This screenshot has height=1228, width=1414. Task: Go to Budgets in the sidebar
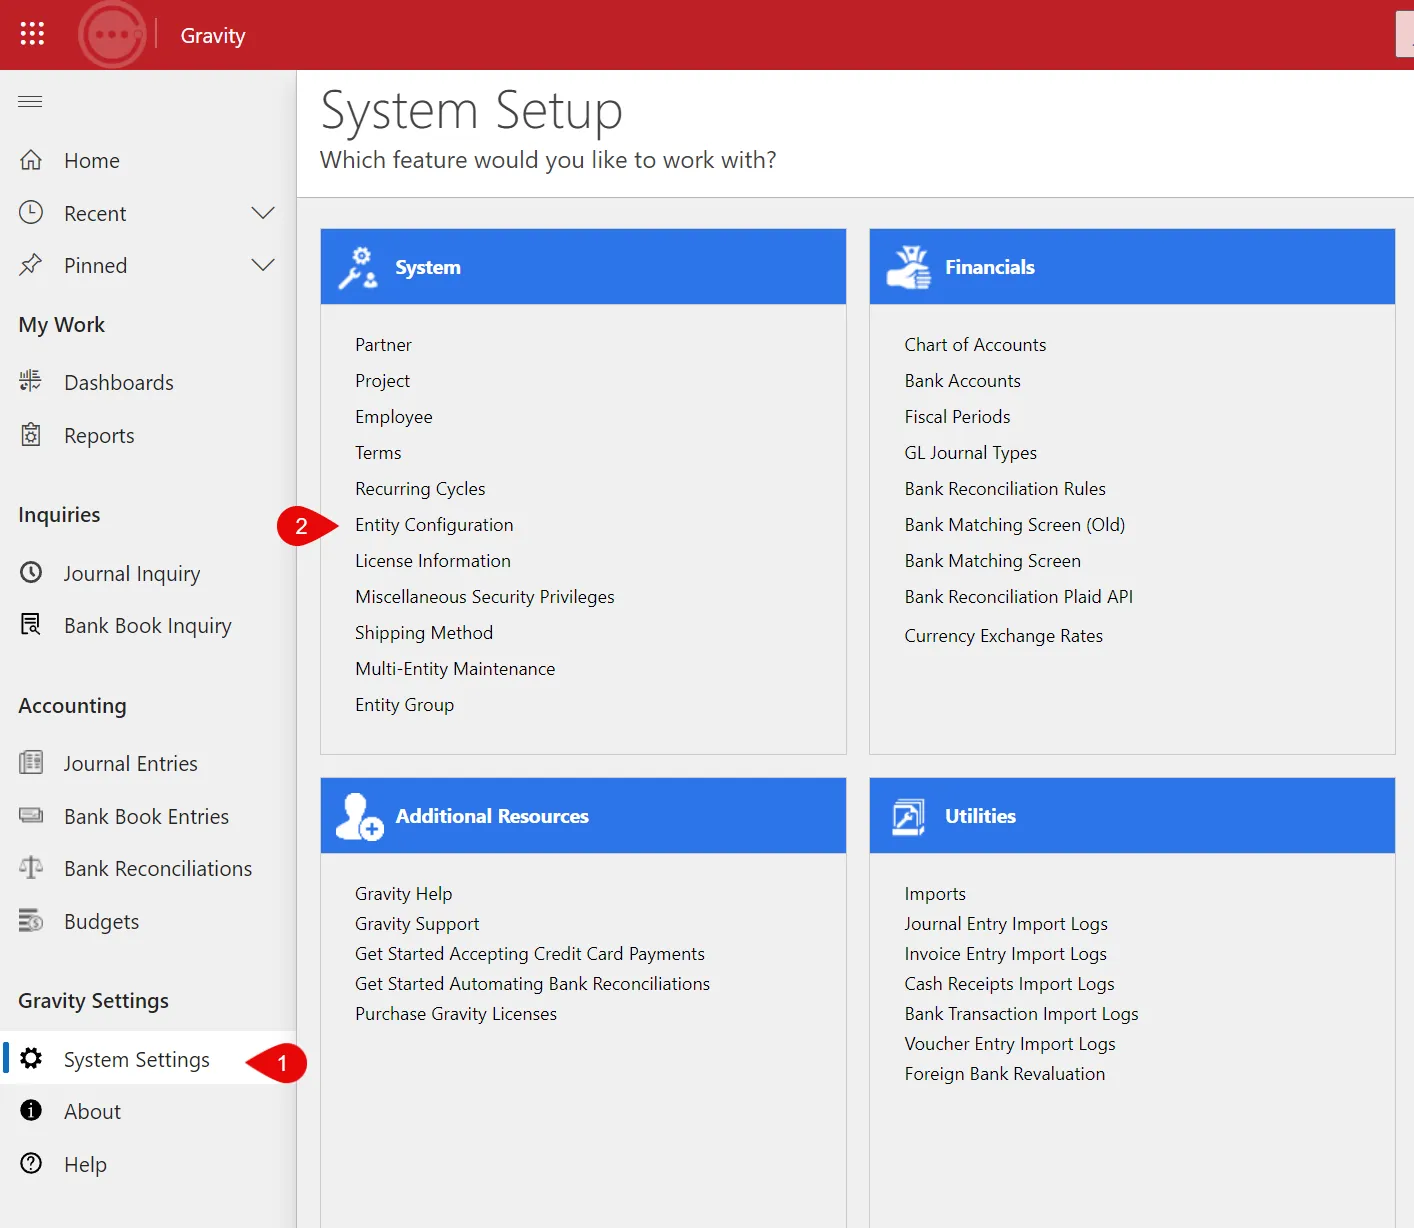(101, 921)
